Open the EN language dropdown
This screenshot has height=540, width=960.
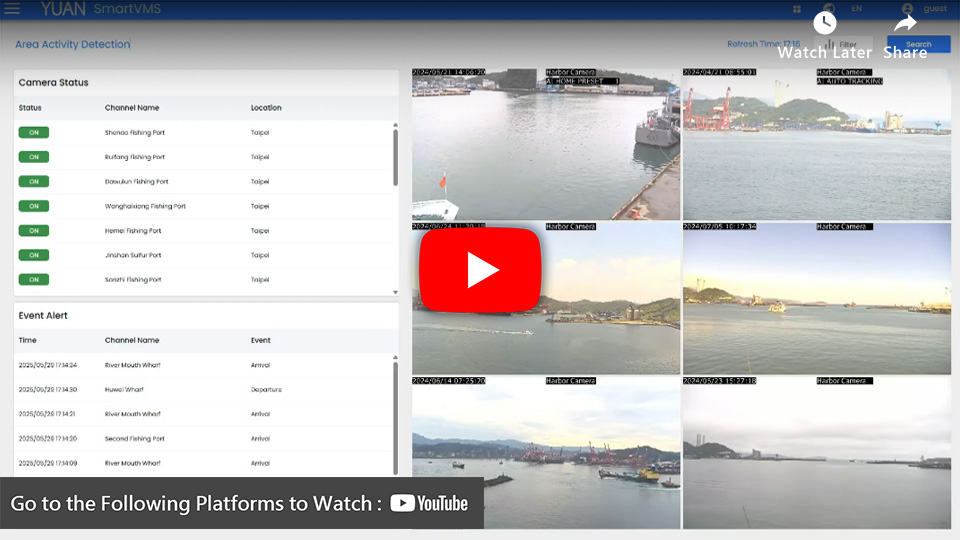857,9
